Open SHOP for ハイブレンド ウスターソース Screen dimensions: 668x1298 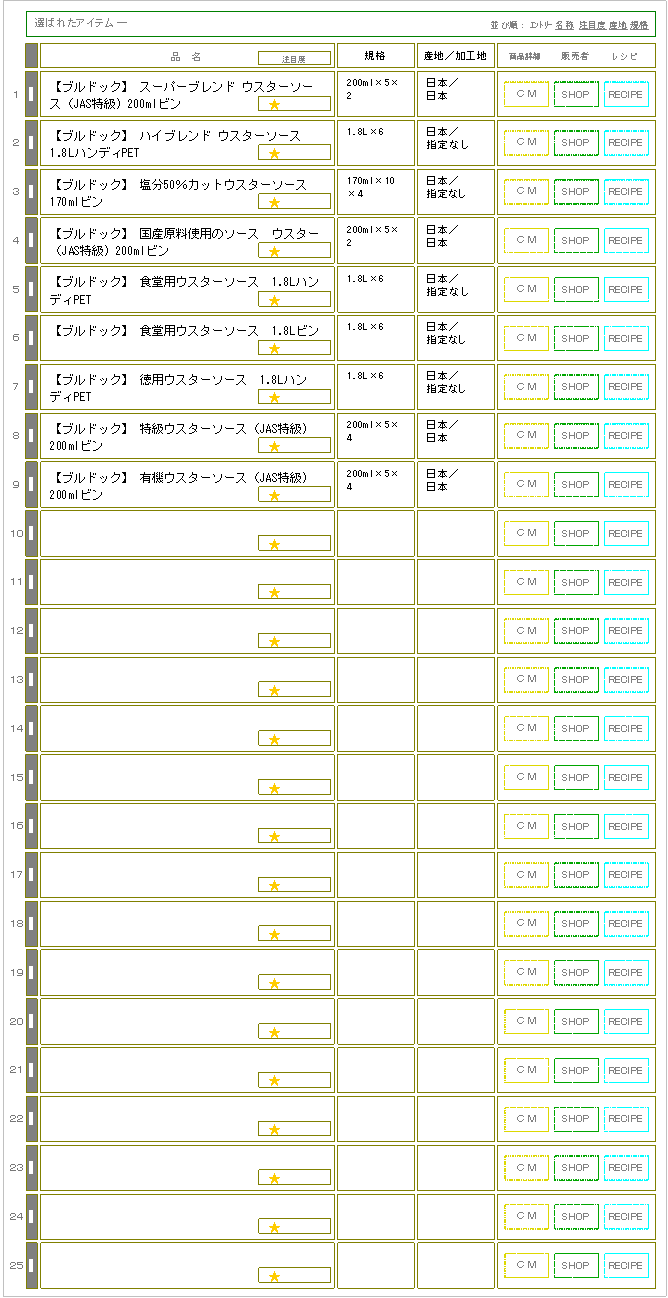coord(576,143)
